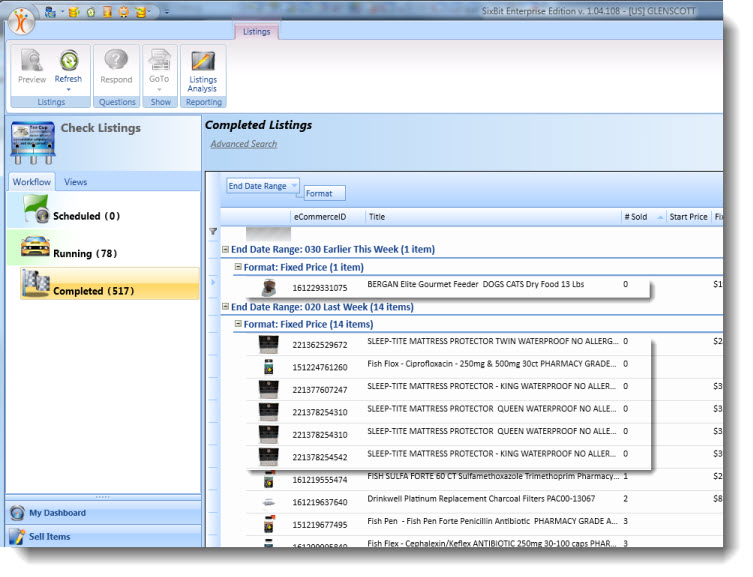Select the Listings ribbon tab
The height and width of the screenshot is (577, 753).
click(x=256, y=31)
